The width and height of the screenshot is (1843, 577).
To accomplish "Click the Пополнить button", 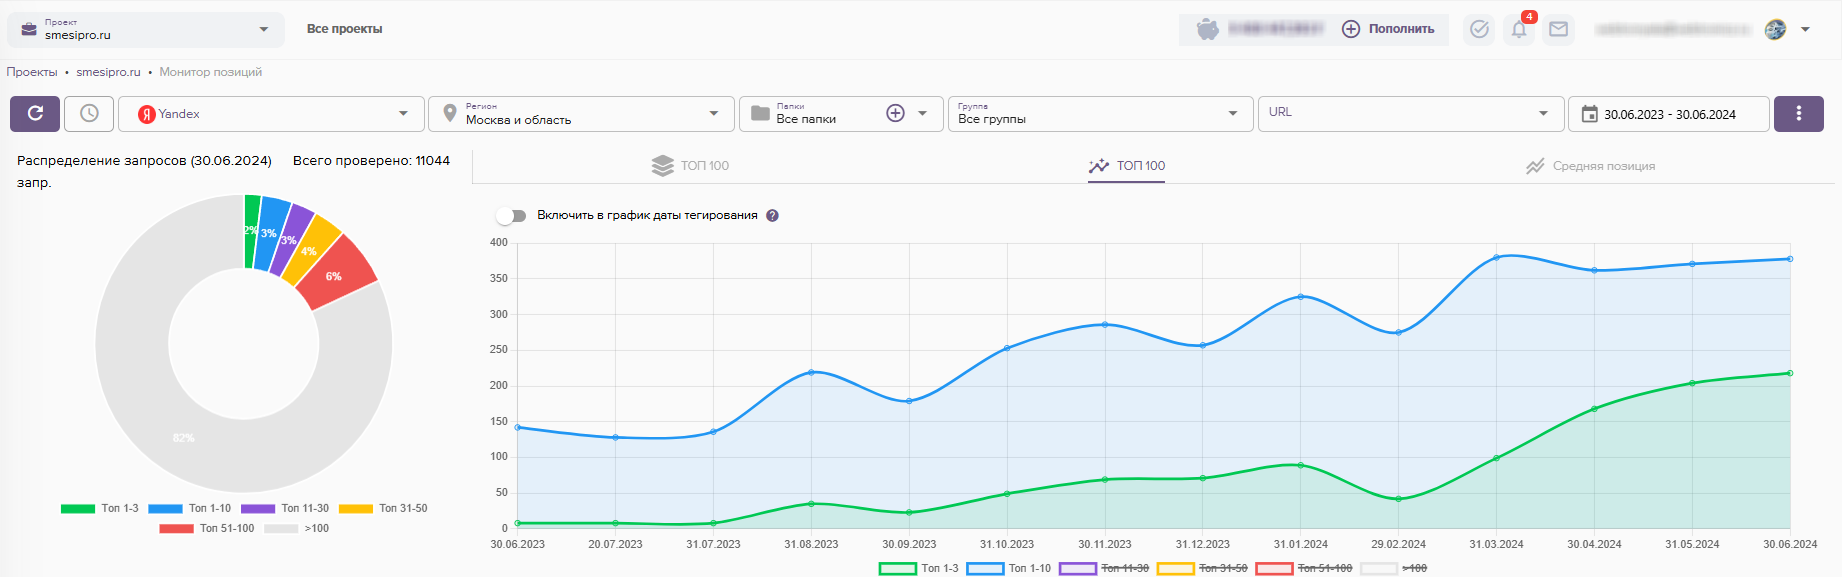I will click(x=1388, y=29).
